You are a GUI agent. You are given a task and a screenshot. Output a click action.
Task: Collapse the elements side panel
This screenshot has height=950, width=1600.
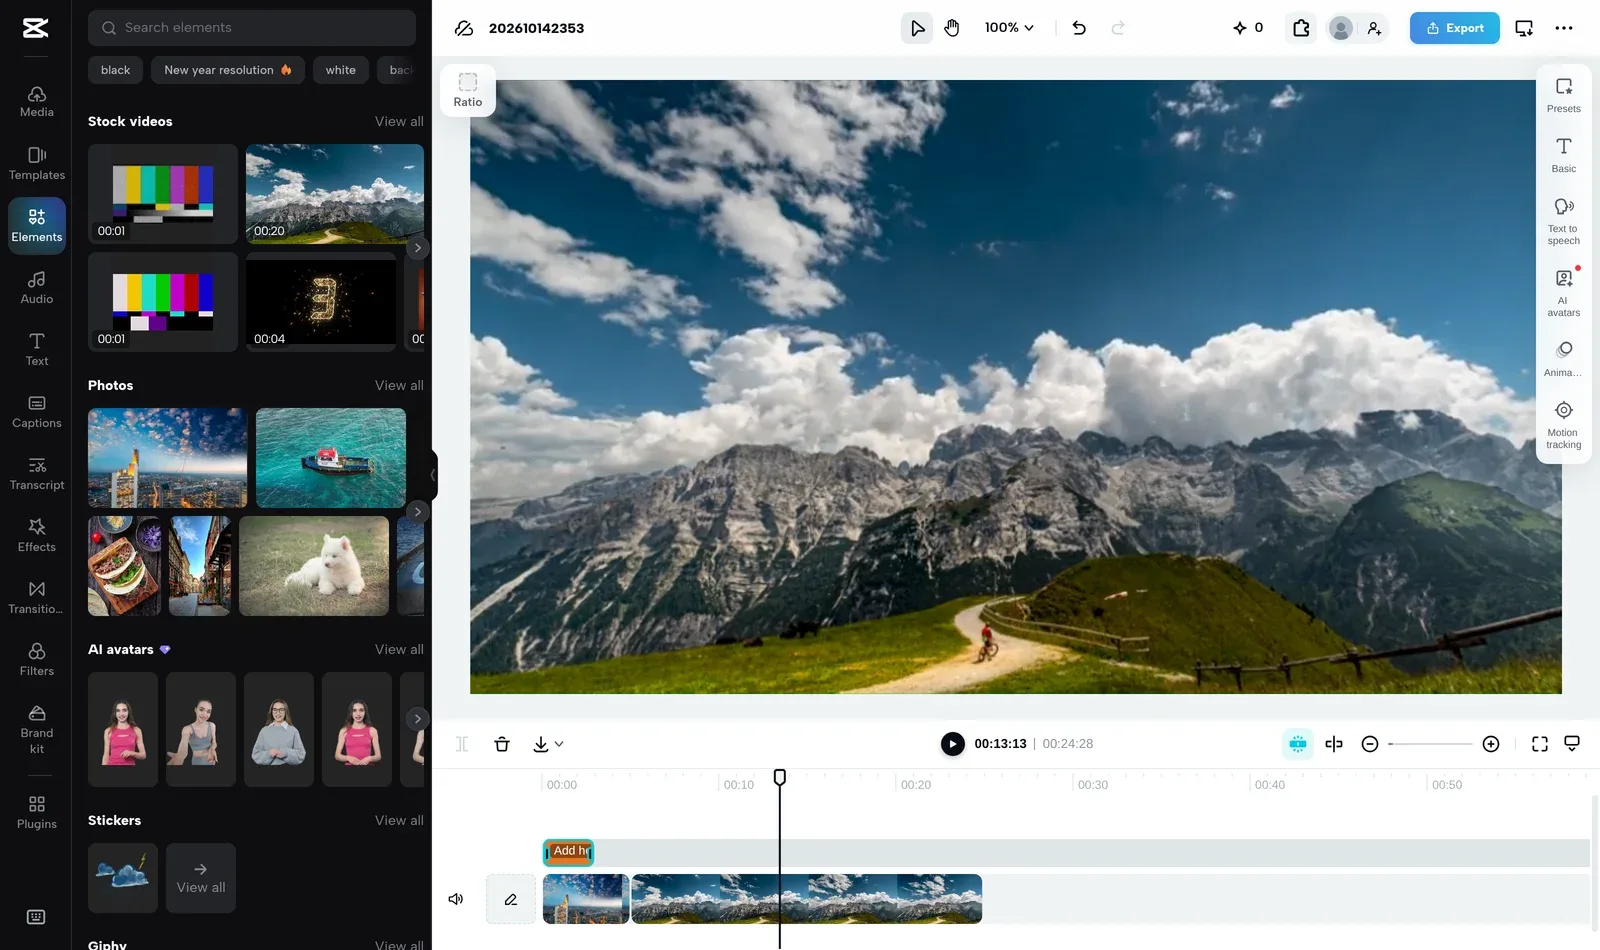[434, 475]
